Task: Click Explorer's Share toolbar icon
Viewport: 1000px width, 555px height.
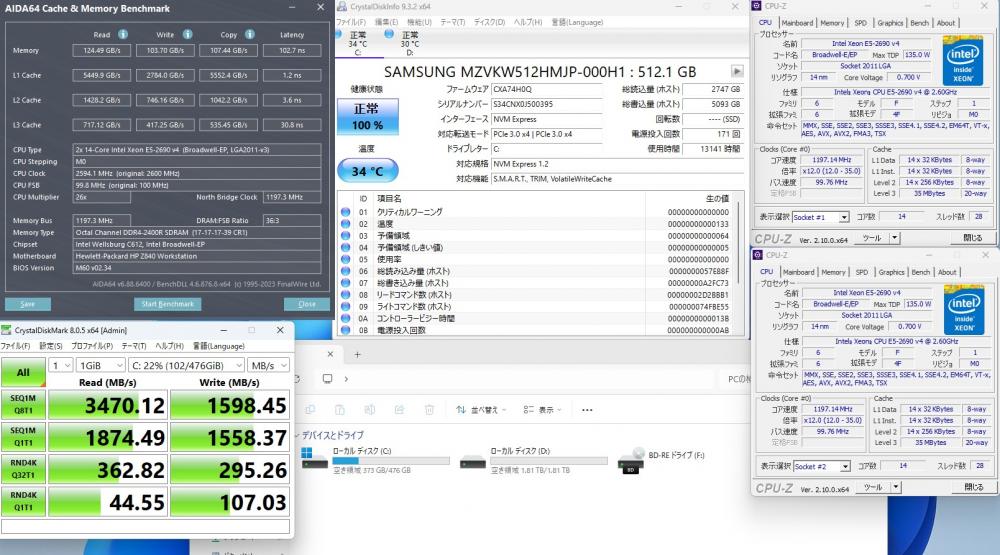Action: (399, 410)
